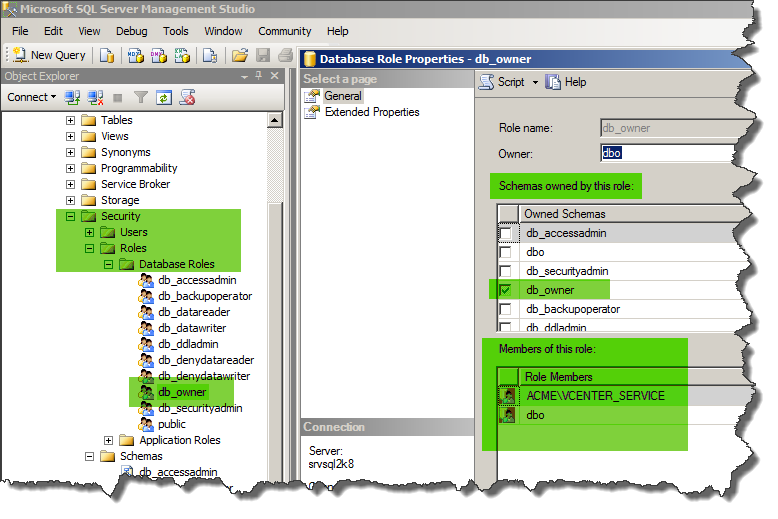778x519 pixels.
Task: Open the Window menu
Action: coord(223,31)
